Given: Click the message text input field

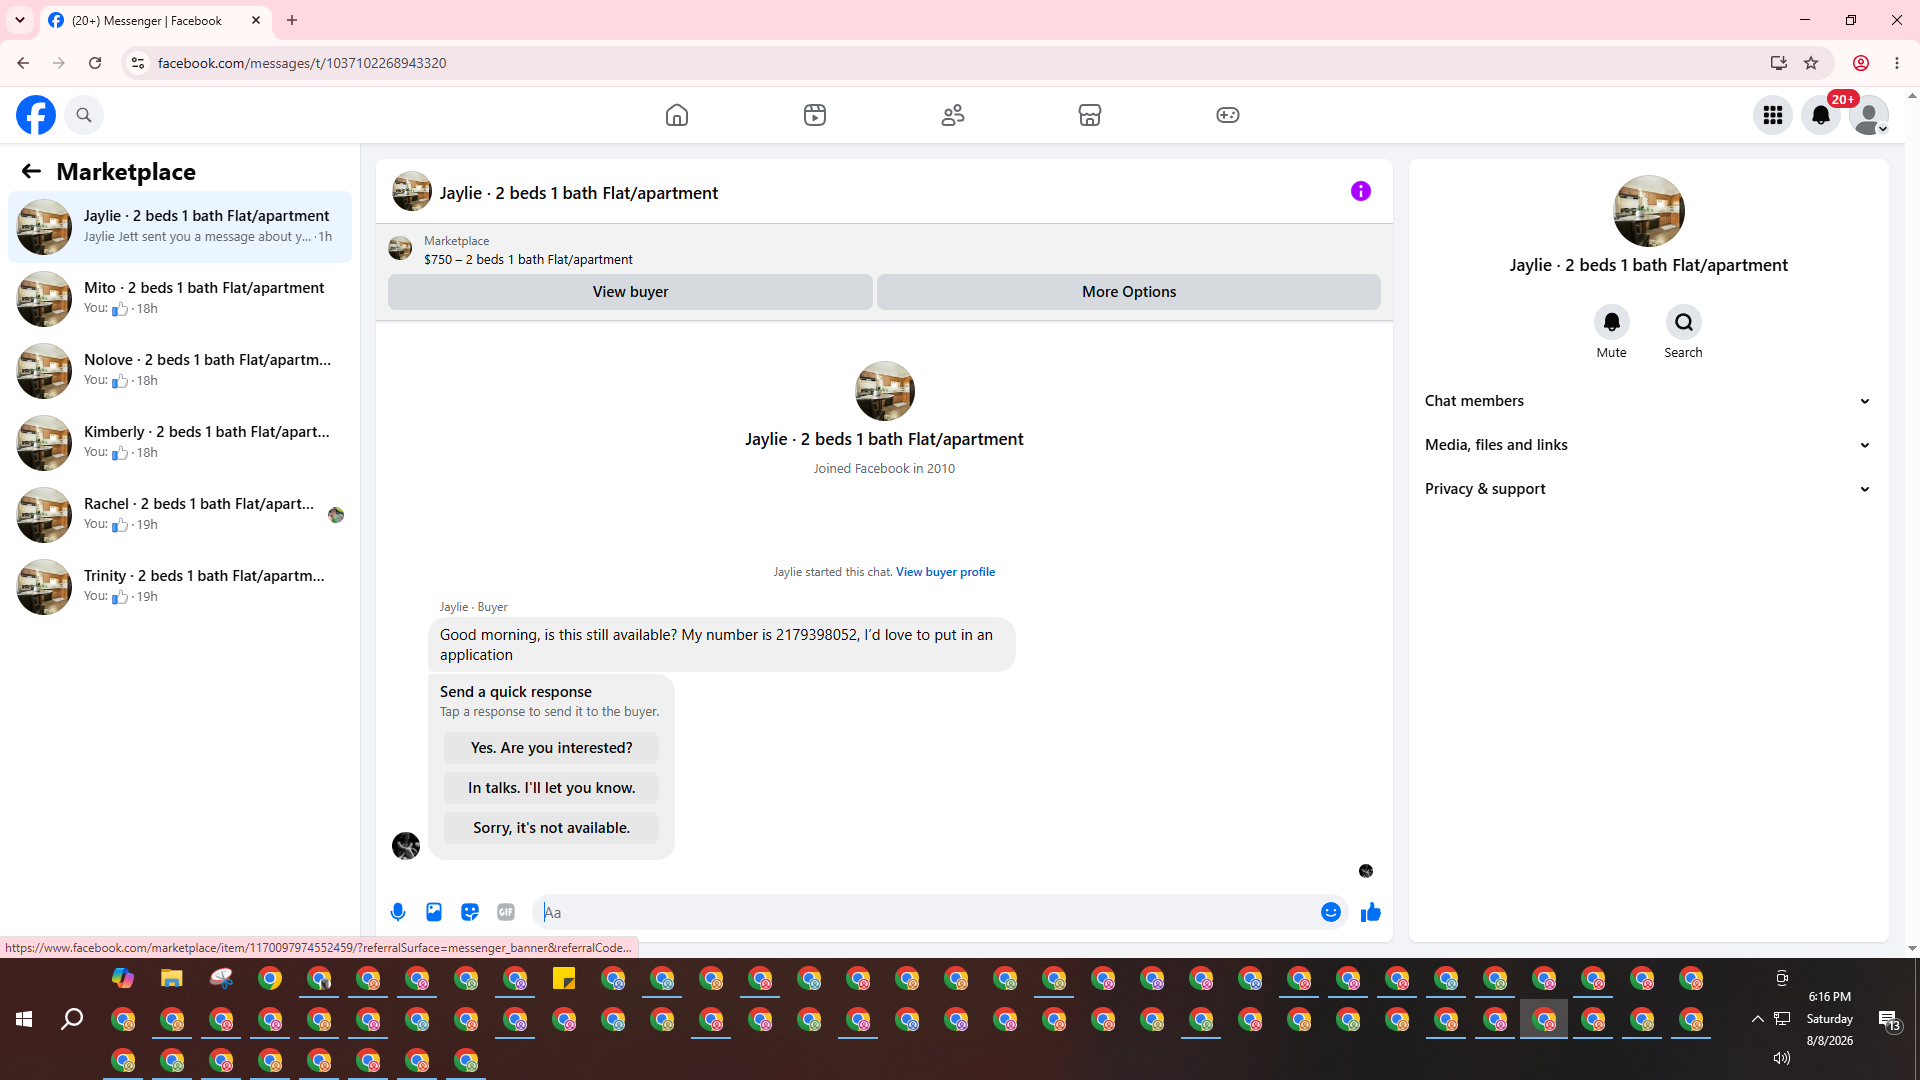Looking at the screenshot, I should (x=928, y=912).
